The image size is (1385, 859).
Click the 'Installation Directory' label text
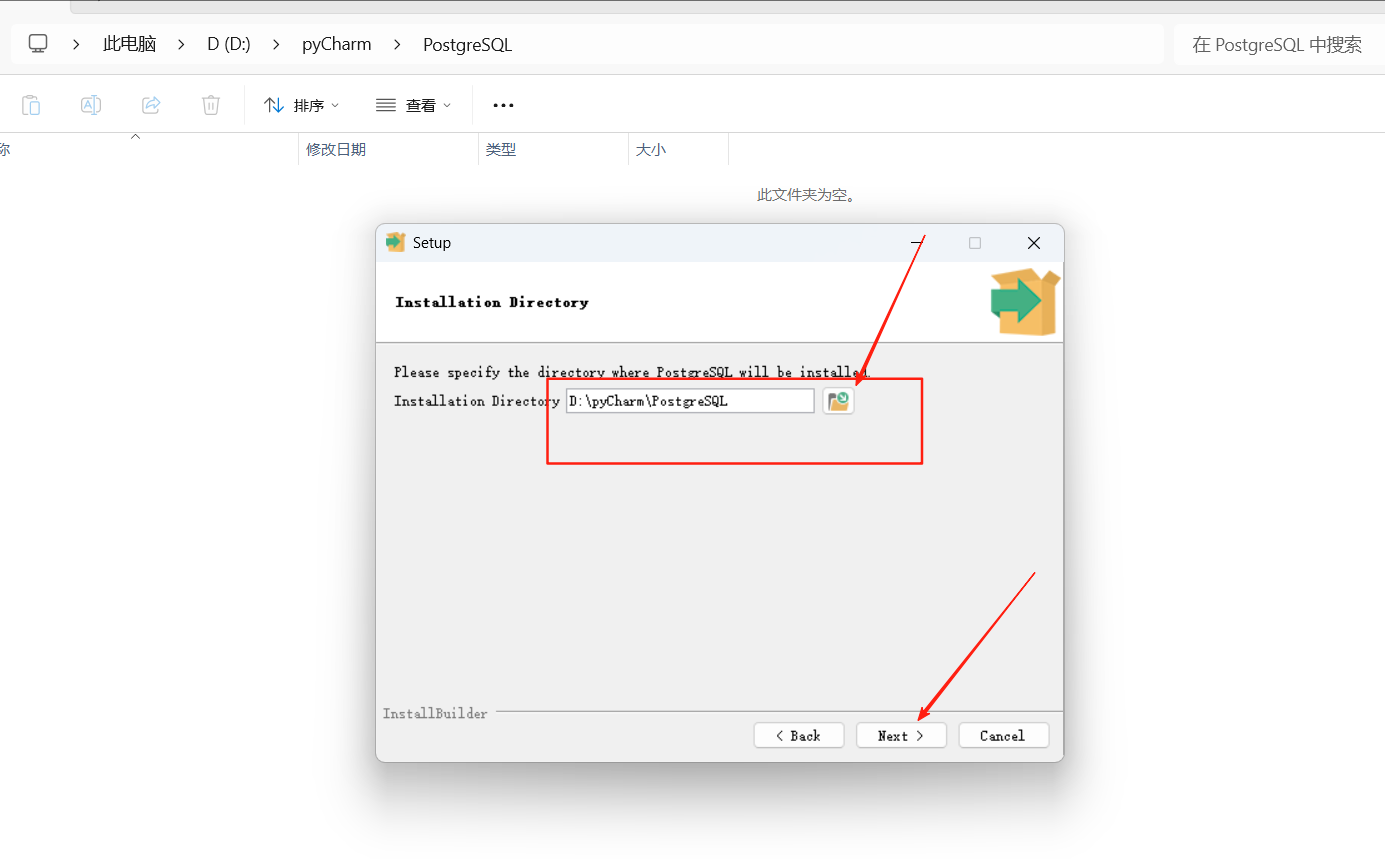pos(476,401)
